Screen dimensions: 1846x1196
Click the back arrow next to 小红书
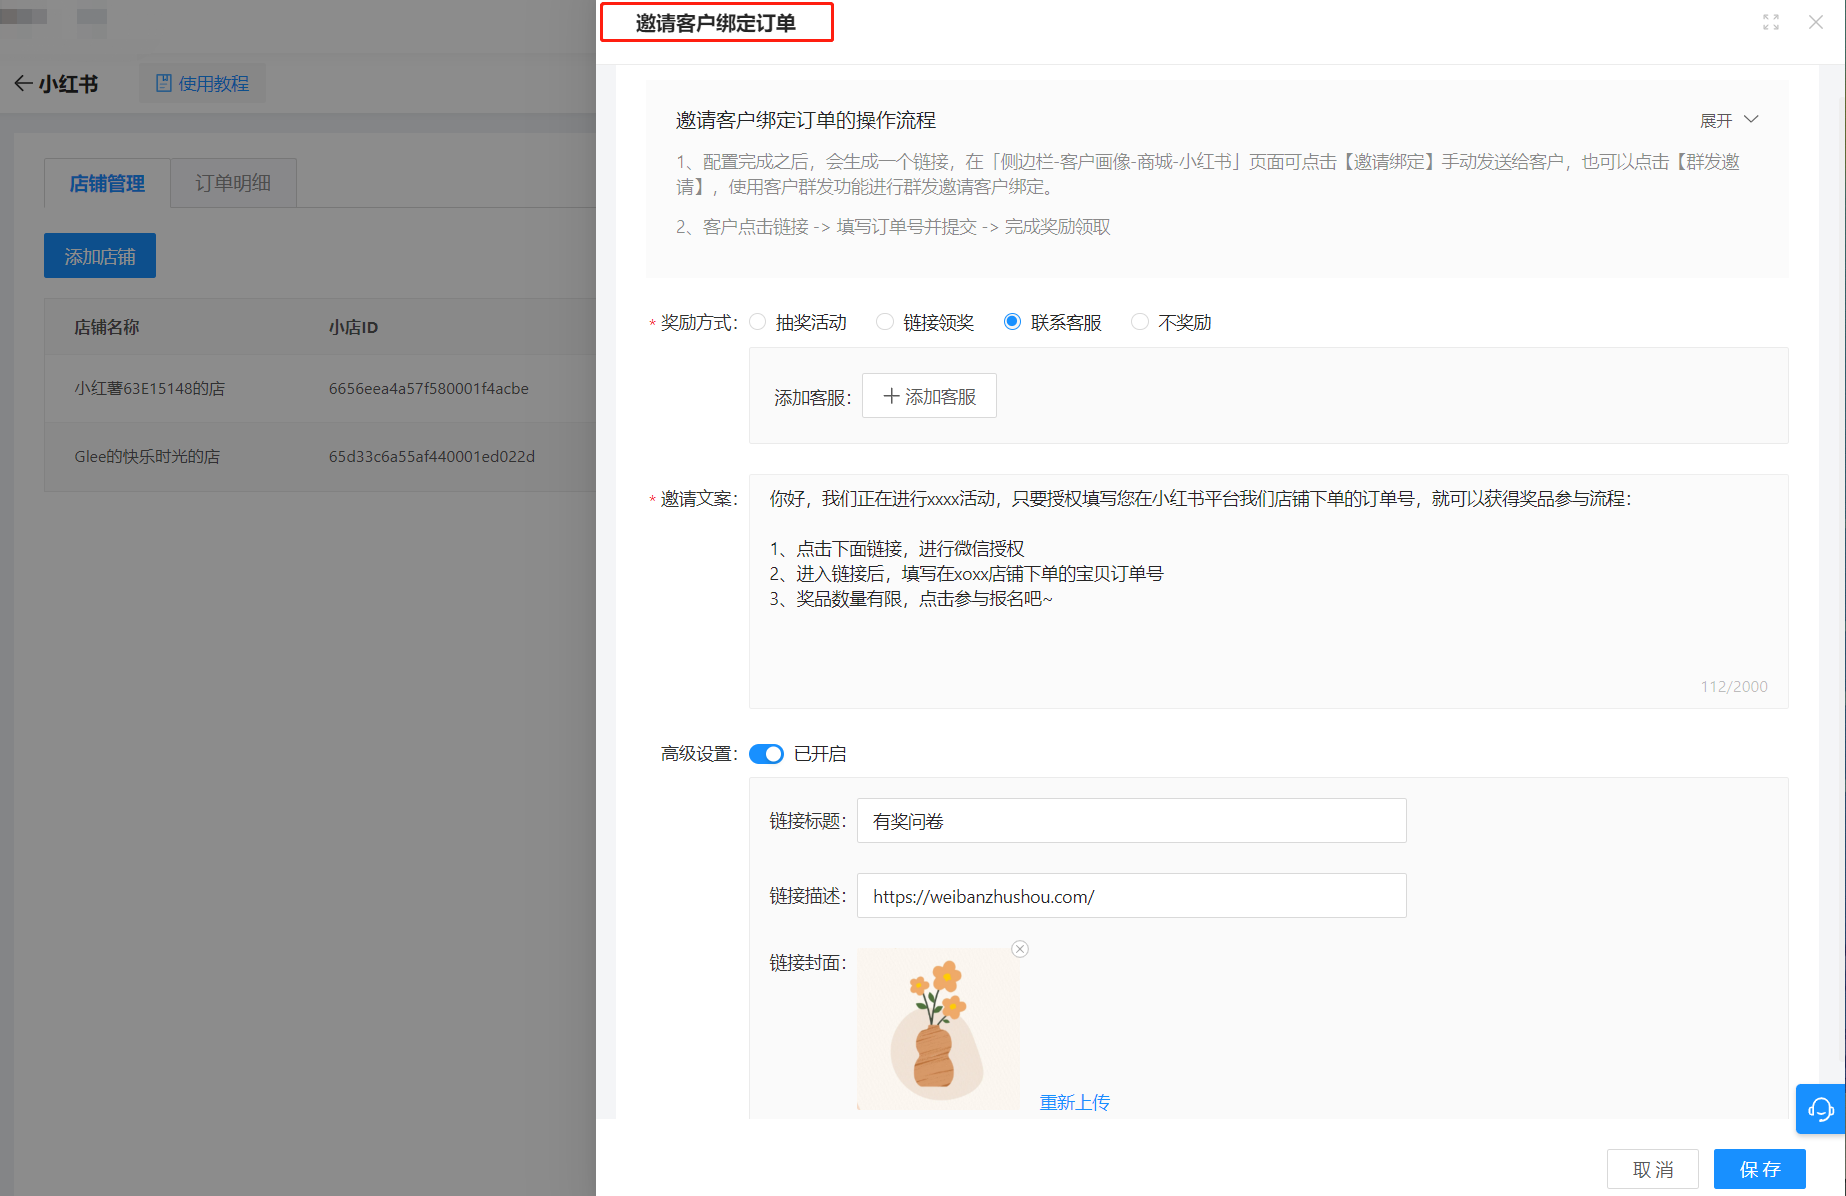[23, 84]
